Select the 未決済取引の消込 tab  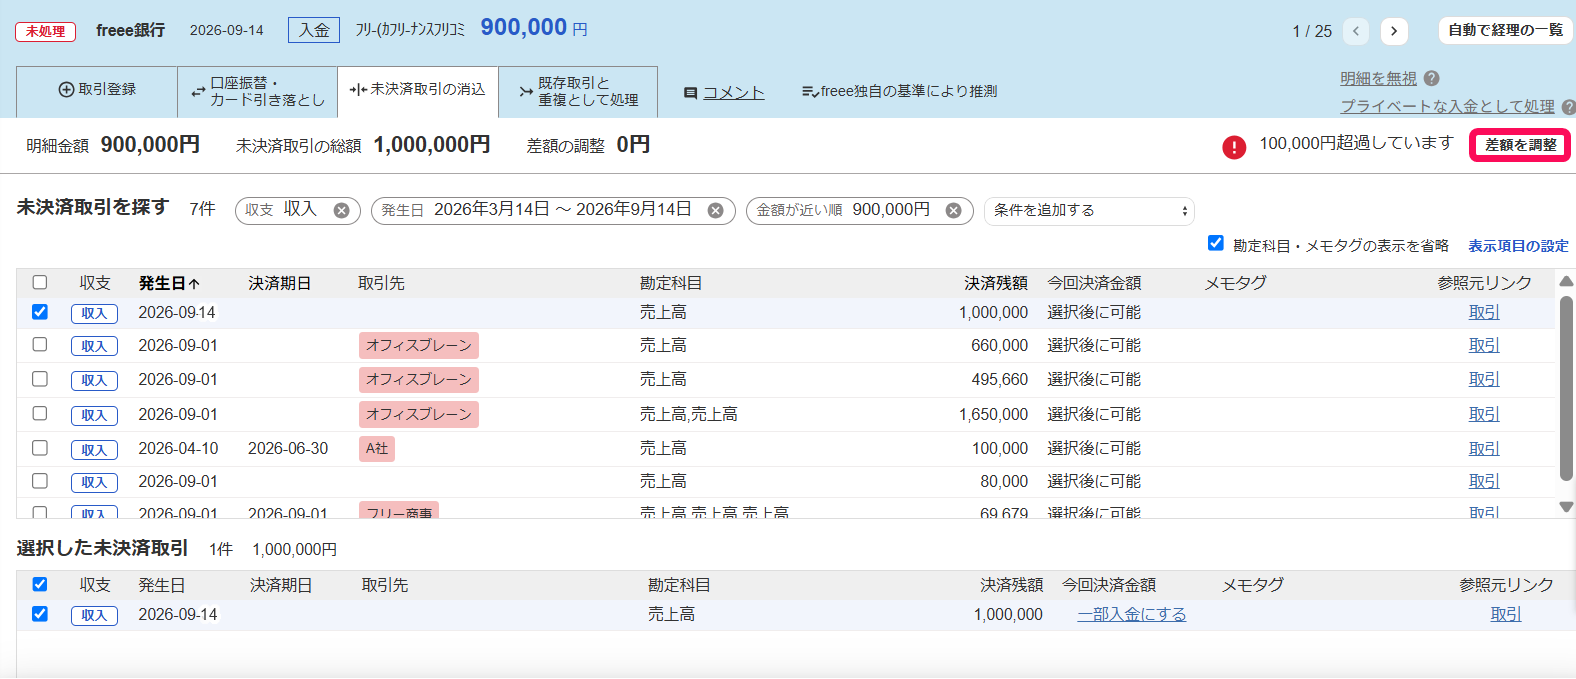(x=418, y=90)
